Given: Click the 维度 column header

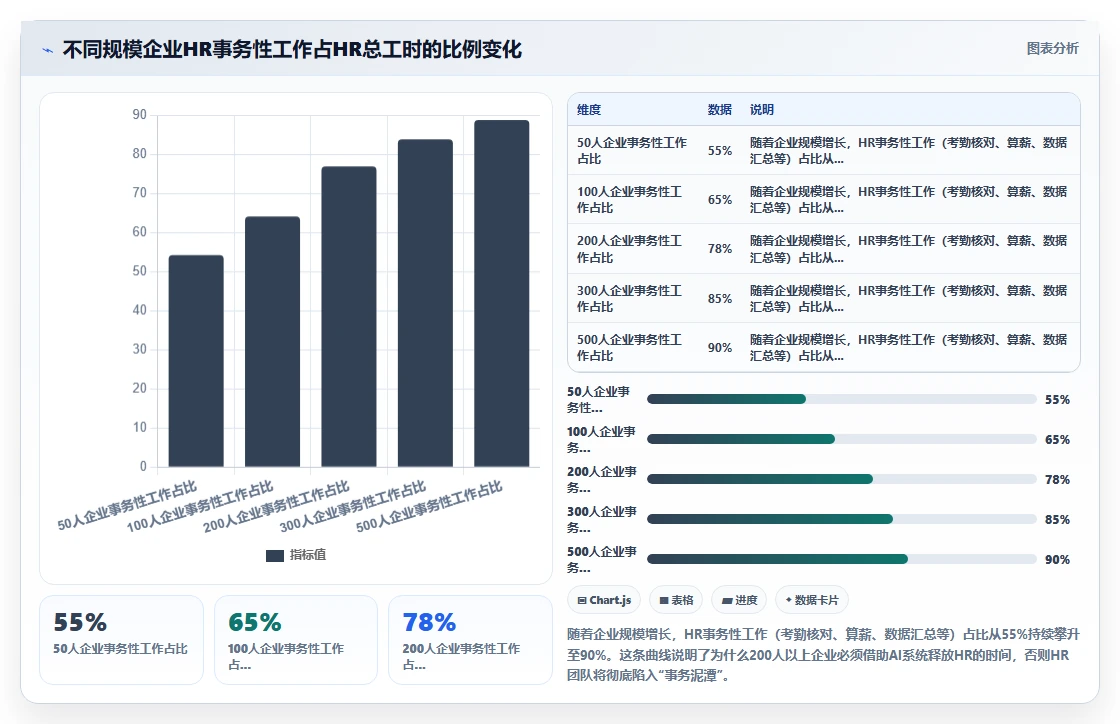Looking at the screenshot, I should pyautogui.click(x=589, y=110).
